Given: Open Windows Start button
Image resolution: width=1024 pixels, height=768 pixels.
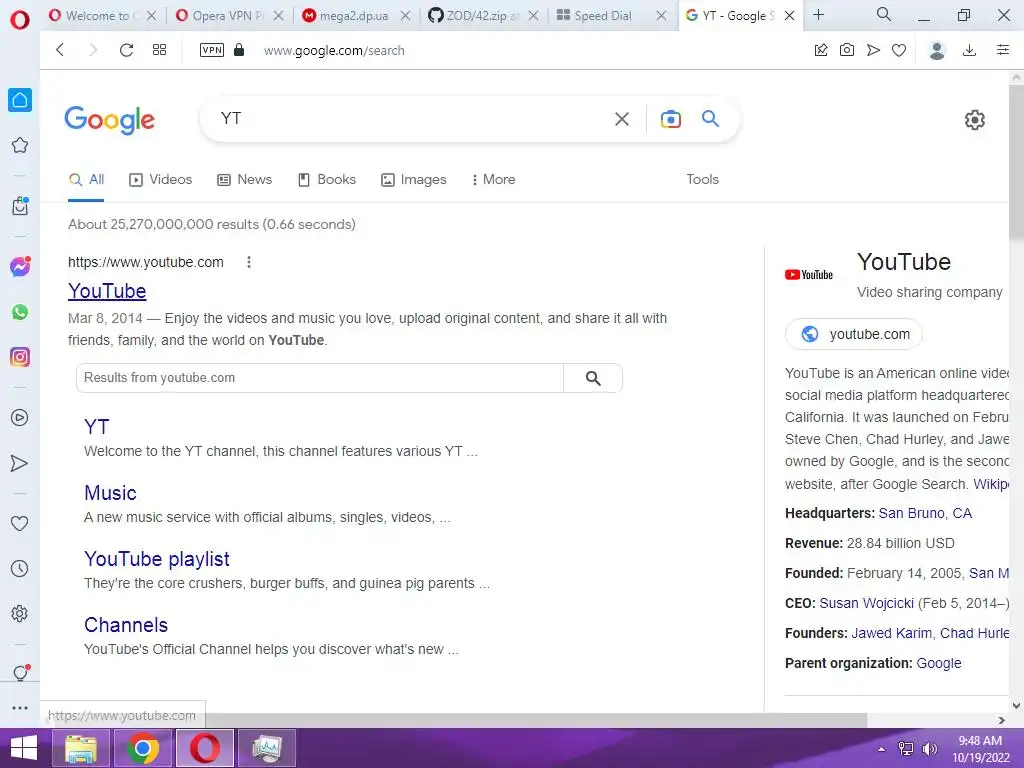Looking at the screenshot, I should (x=24, y=748).
